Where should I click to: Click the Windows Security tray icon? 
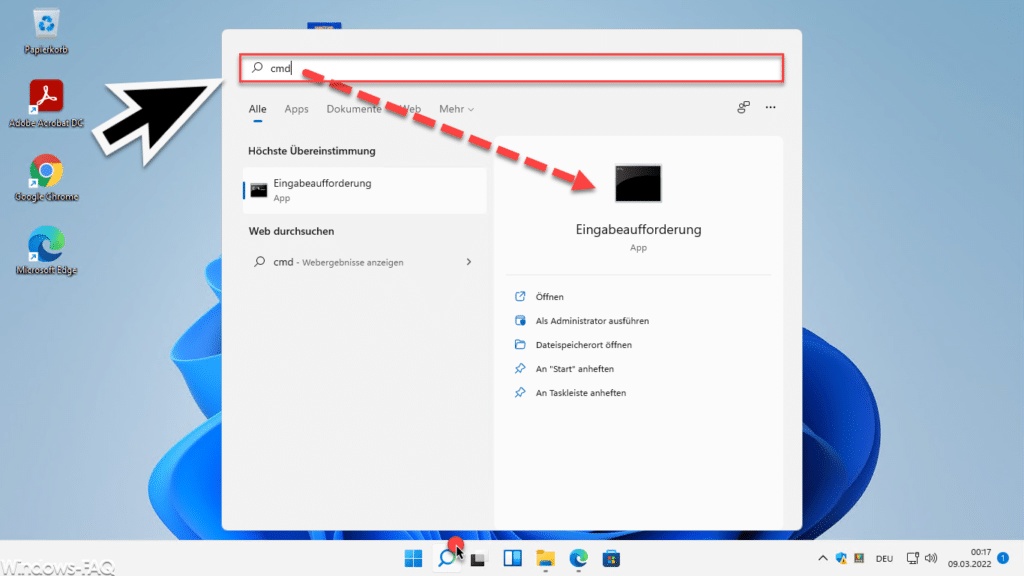tap(841, 558)
